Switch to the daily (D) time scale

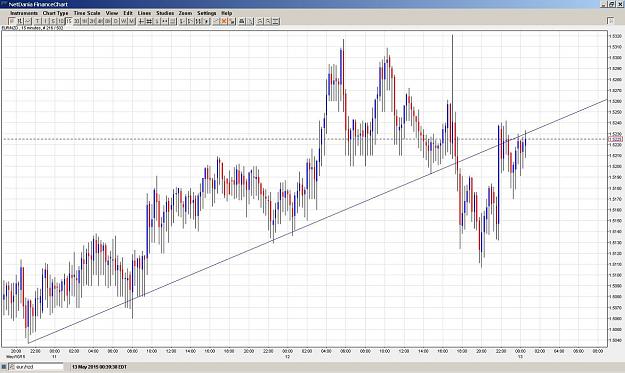point(116,21)
